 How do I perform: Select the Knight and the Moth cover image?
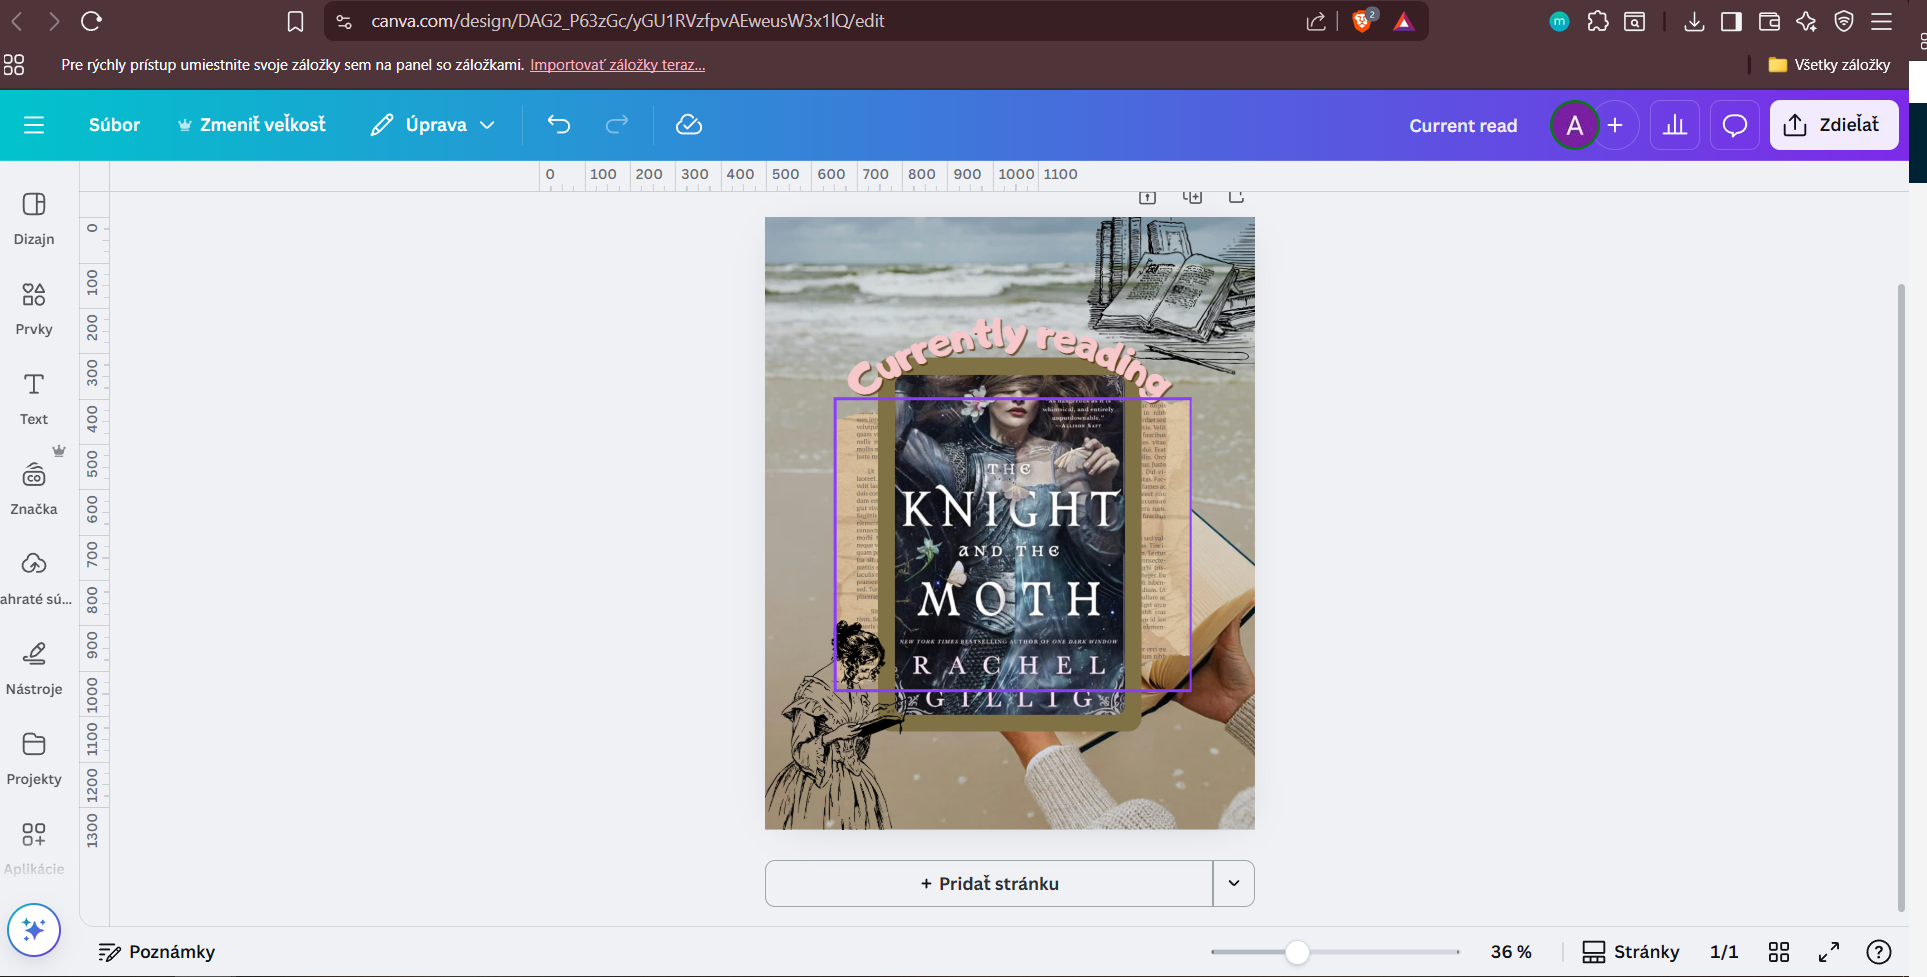(1010, 545)
